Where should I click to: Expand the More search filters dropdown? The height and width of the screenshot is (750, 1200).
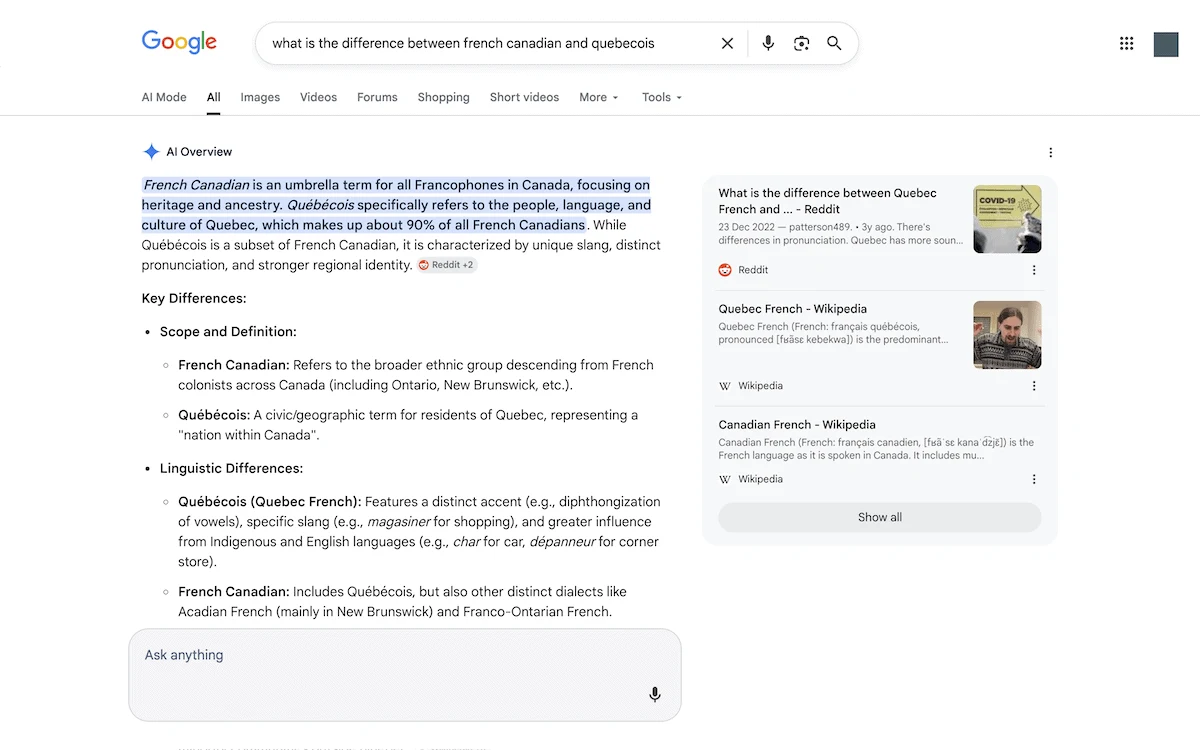[x=599, y=97]
